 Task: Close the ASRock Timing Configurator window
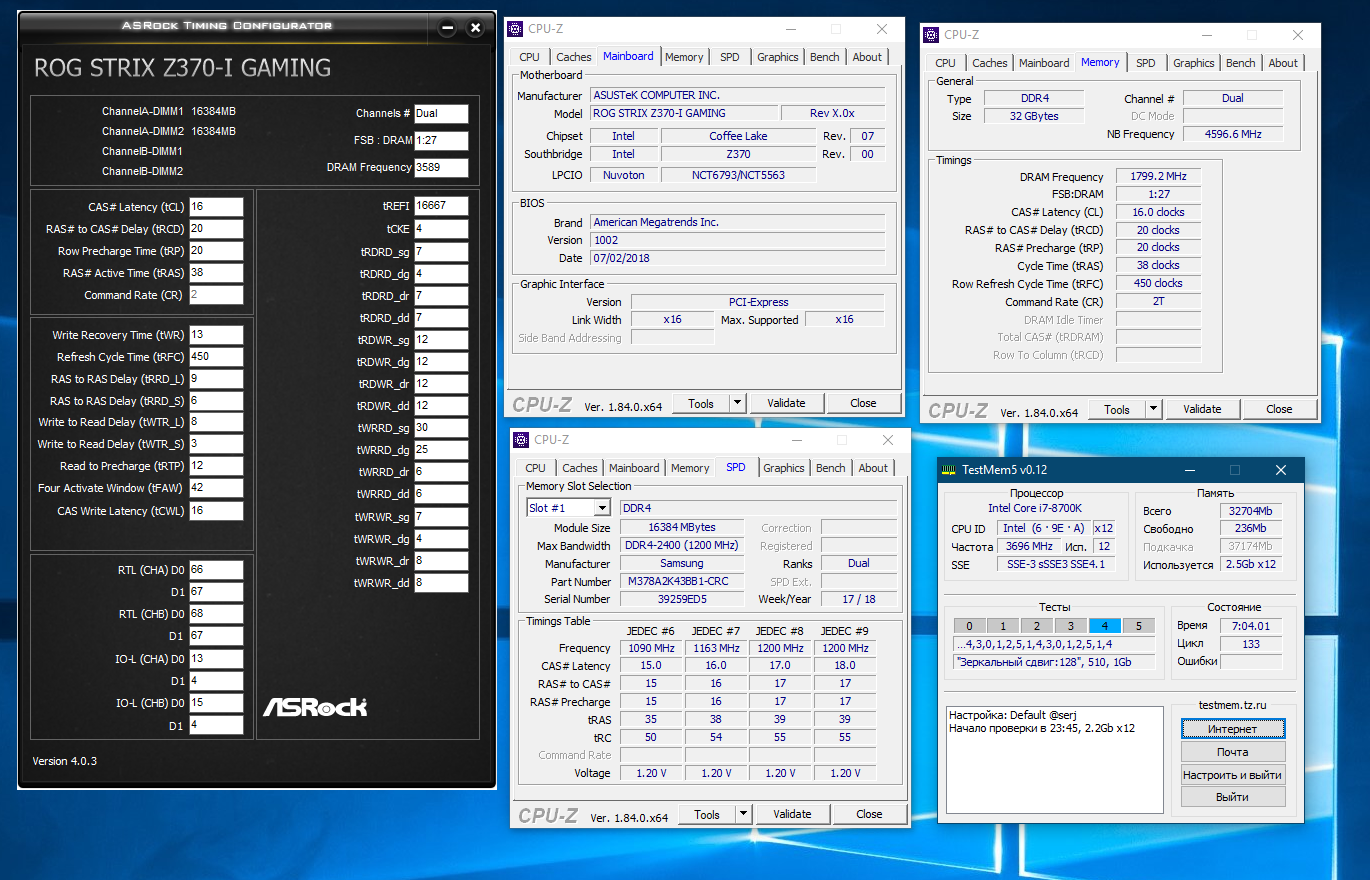pyautogui.click(x=476, y=28)
